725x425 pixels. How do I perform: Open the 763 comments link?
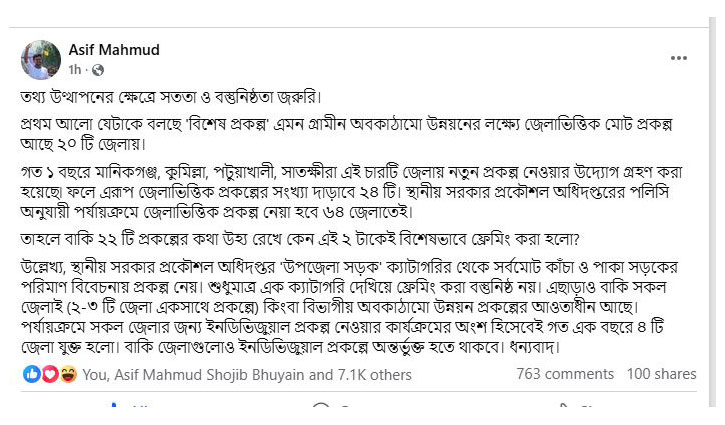(565, 374)
